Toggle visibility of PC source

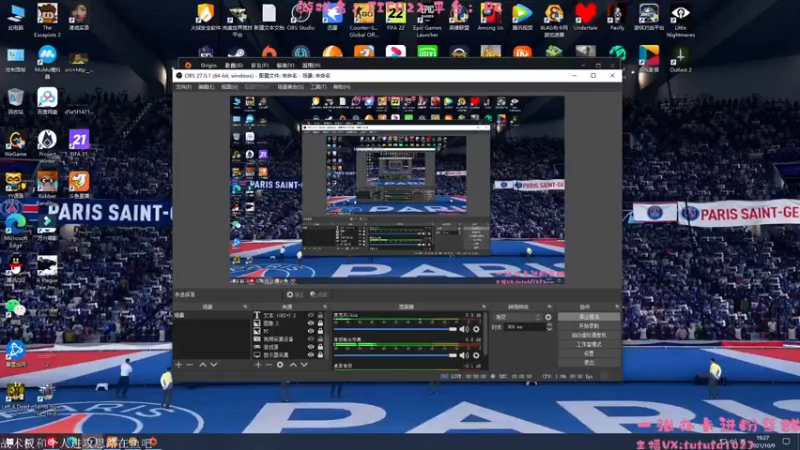310,331
